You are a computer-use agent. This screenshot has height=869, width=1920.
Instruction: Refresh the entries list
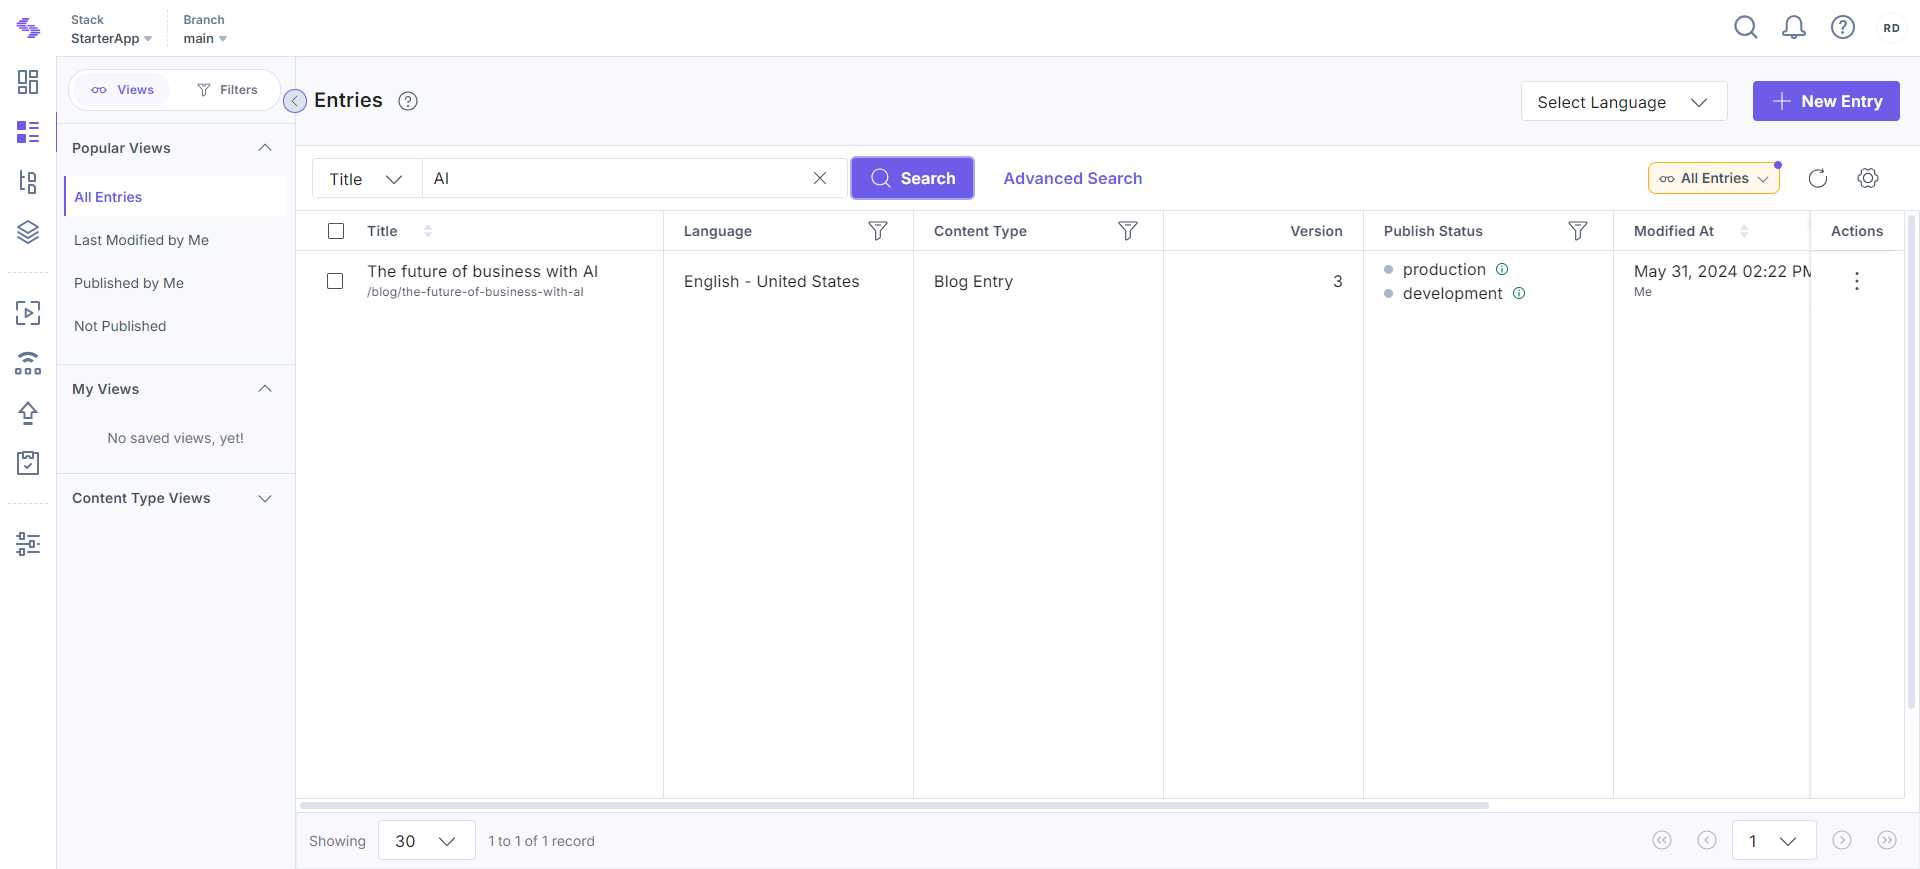1818,178
